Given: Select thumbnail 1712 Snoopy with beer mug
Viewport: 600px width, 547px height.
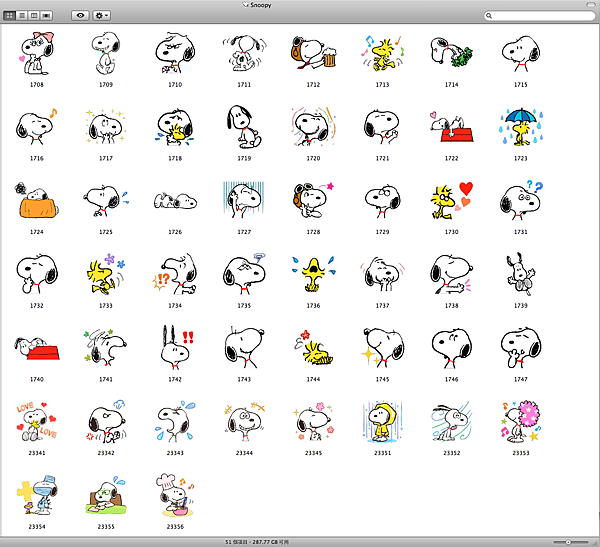Looking at the screenshot, I should (x=313, y=54).
